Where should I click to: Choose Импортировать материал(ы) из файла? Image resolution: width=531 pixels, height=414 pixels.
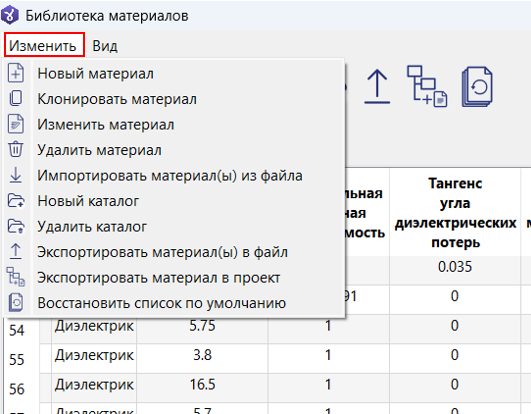170,175
